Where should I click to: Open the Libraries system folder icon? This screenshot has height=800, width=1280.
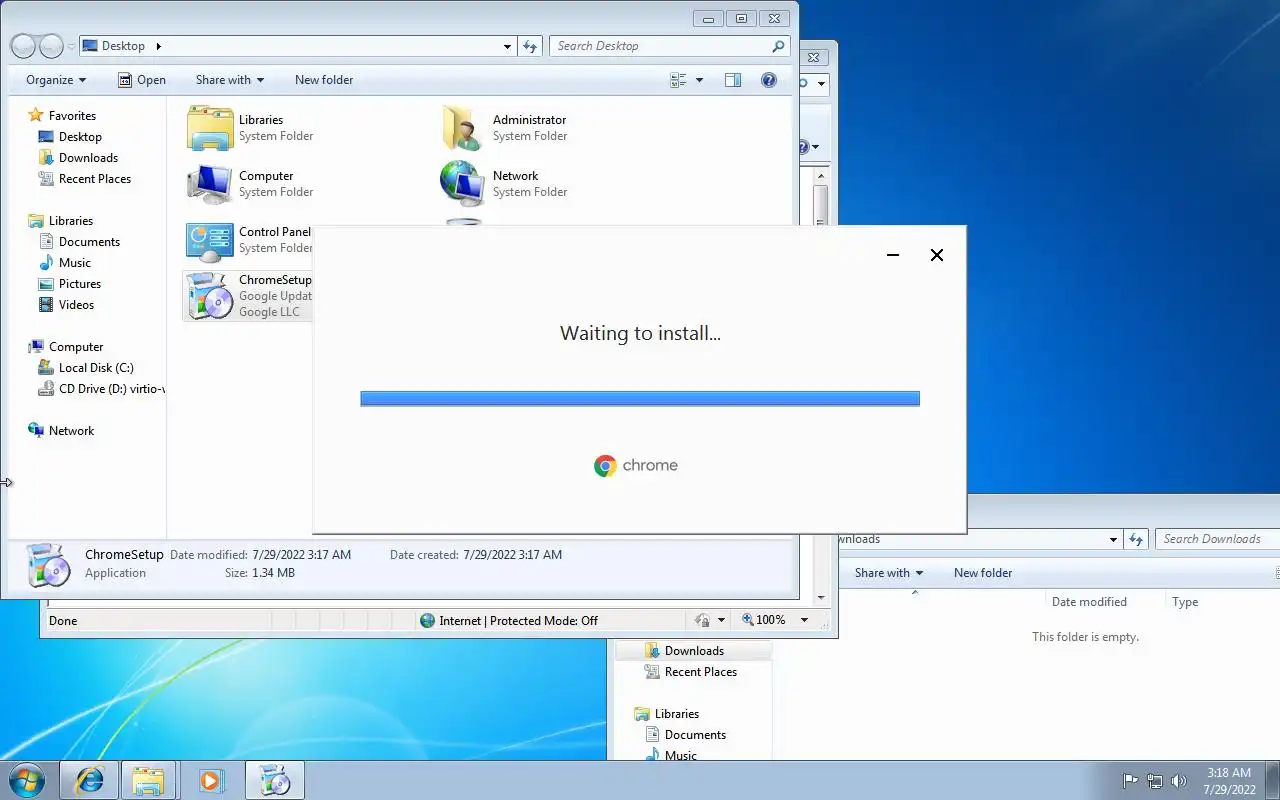(210, 128)
